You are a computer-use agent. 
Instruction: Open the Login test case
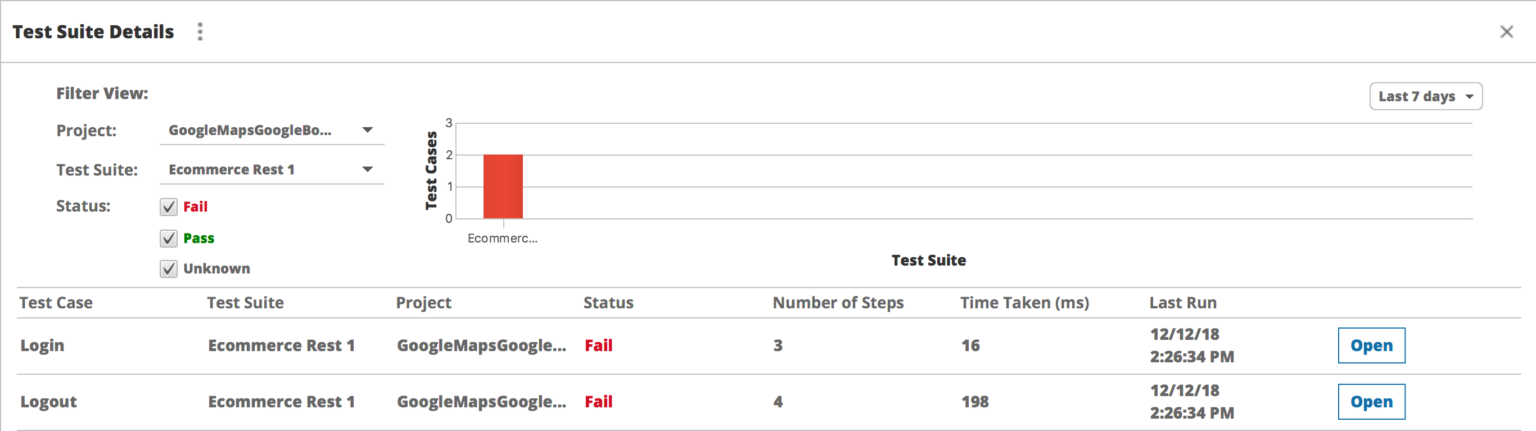click(x=1371, y=346)
